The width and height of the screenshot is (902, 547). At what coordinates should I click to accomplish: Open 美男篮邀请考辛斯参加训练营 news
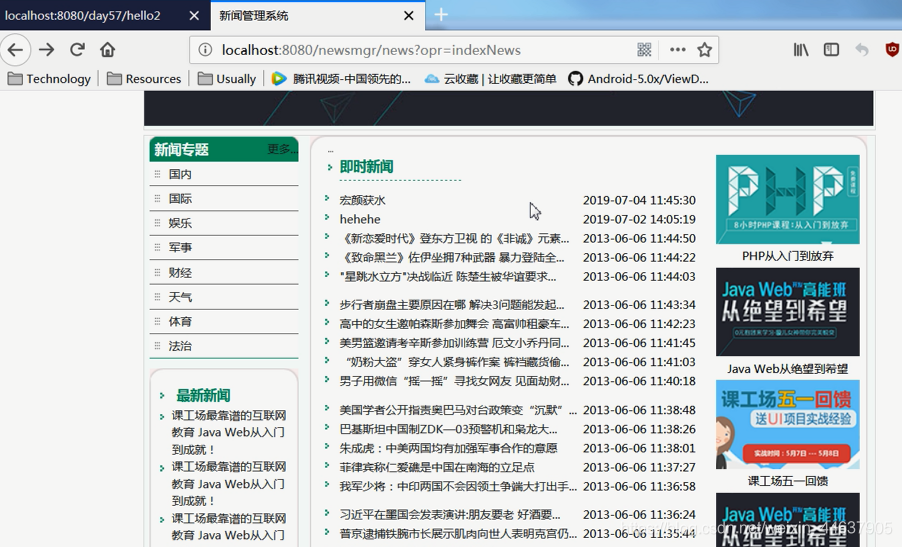pyautogui.click(x=454, y=343)
